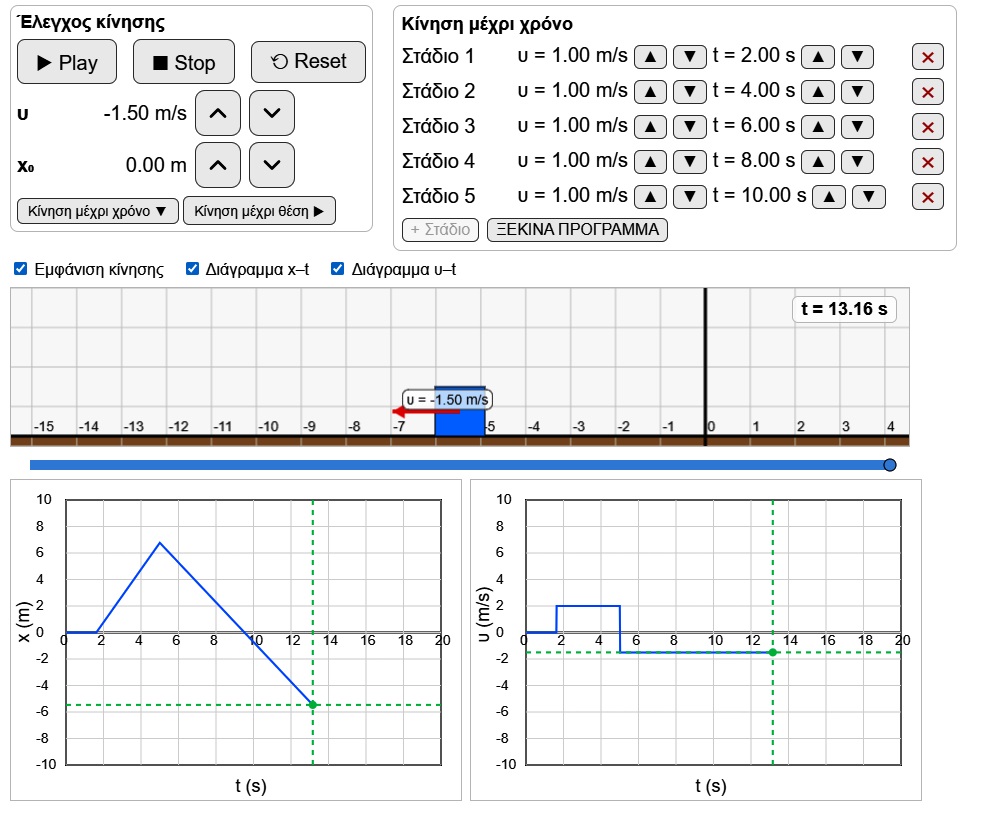Click the blue timeline slider handle
982x817 pixels.
pyautogui.click(x=889, y=465)
